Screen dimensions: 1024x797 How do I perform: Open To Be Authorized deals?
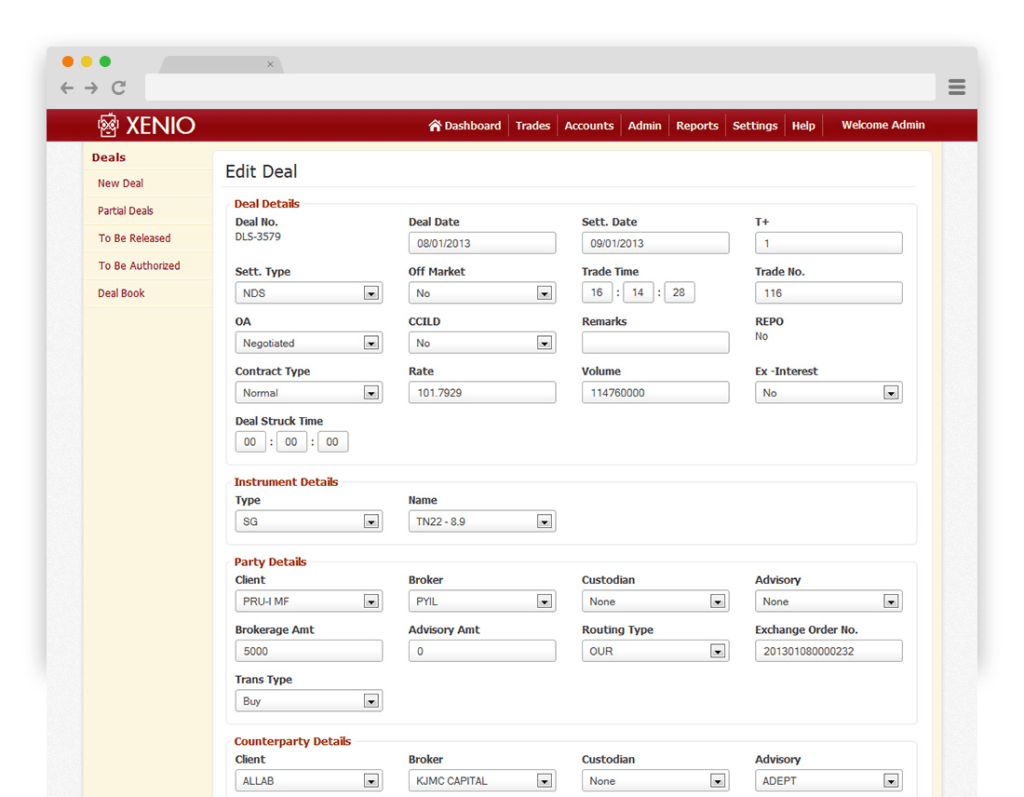(x=139, y=266)
